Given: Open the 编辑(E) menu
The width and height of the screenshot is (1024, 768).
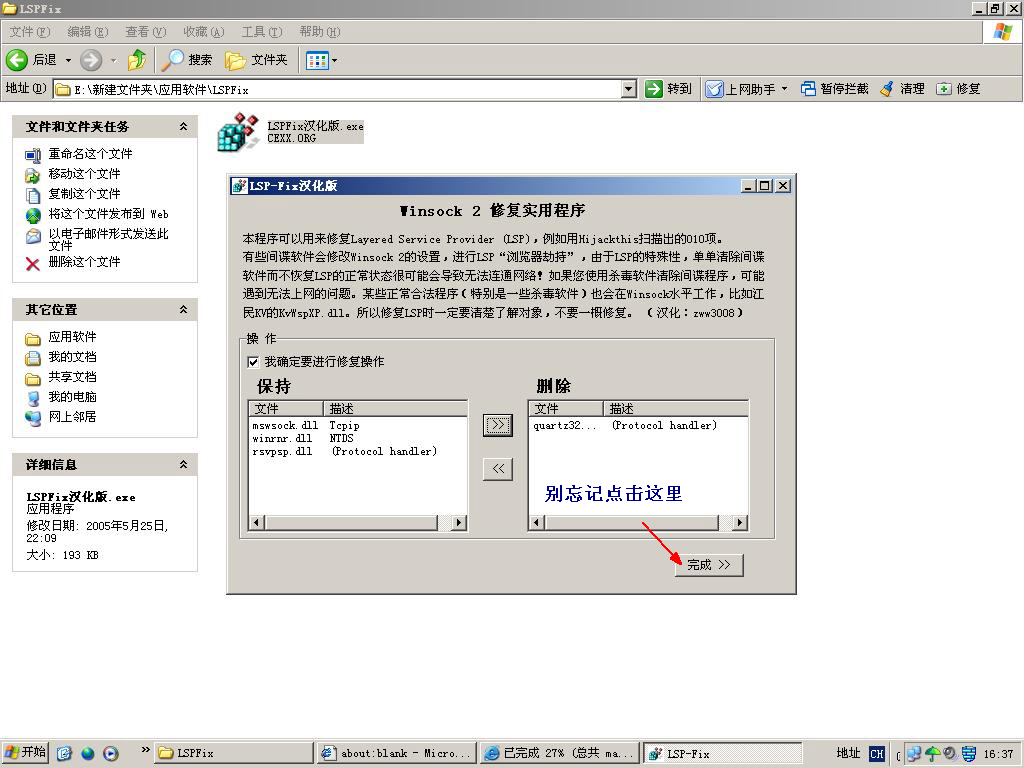Looking at the screenshot, I should click(88, 31).
